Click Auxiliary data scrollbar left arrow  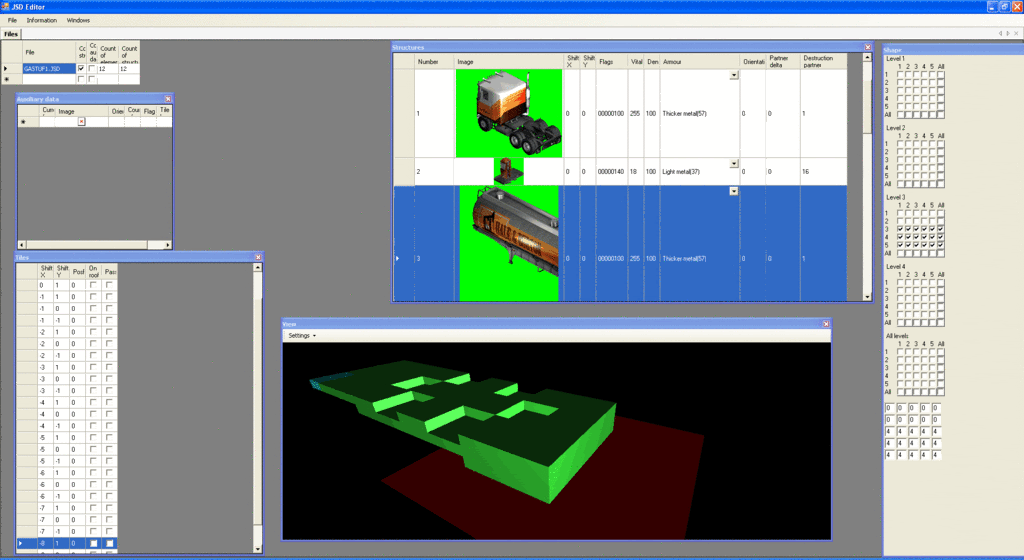tap(22, 245)
